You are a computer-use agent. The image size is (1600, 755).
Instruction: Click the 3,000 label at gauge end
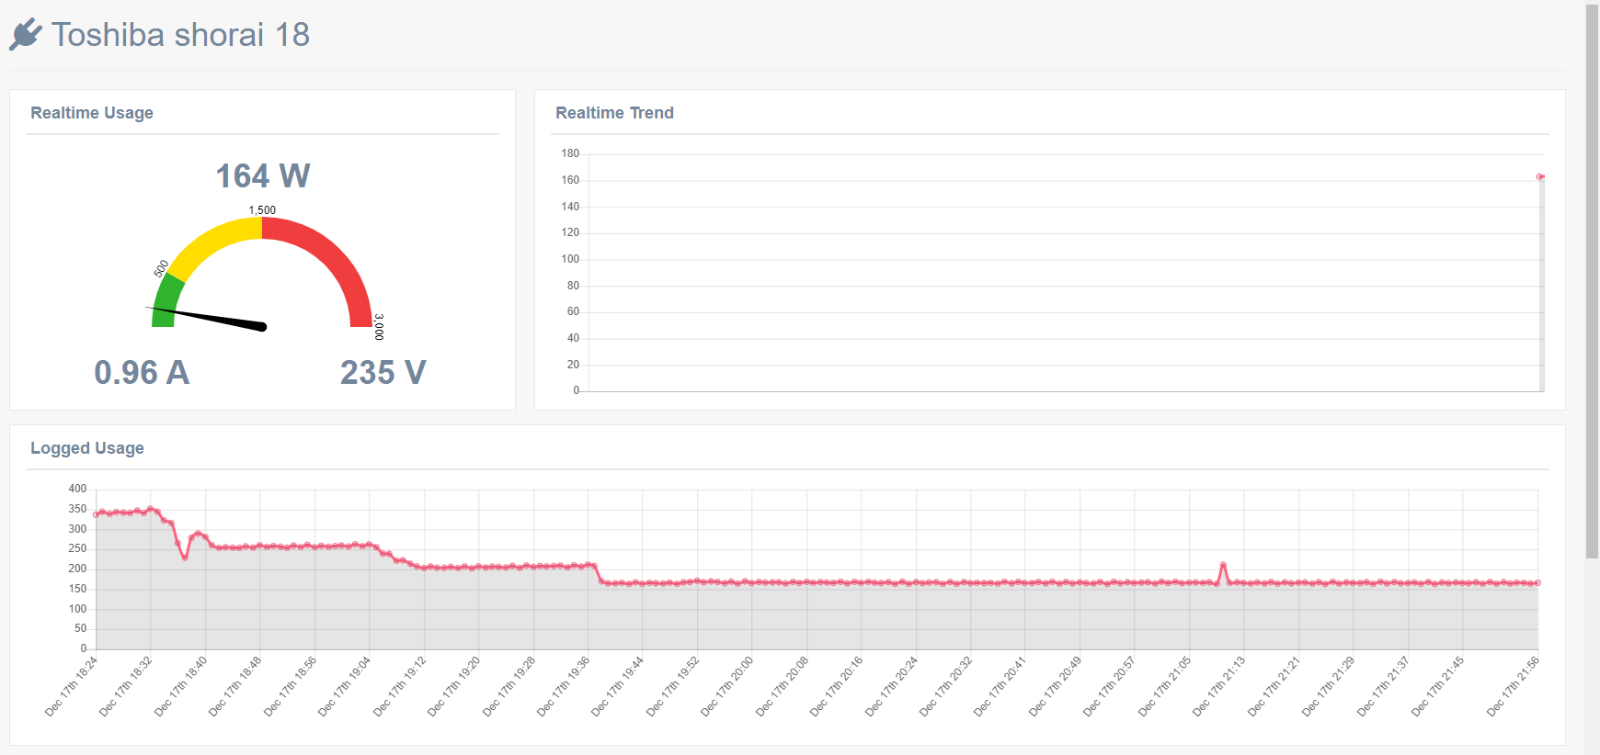coord(379,327)
